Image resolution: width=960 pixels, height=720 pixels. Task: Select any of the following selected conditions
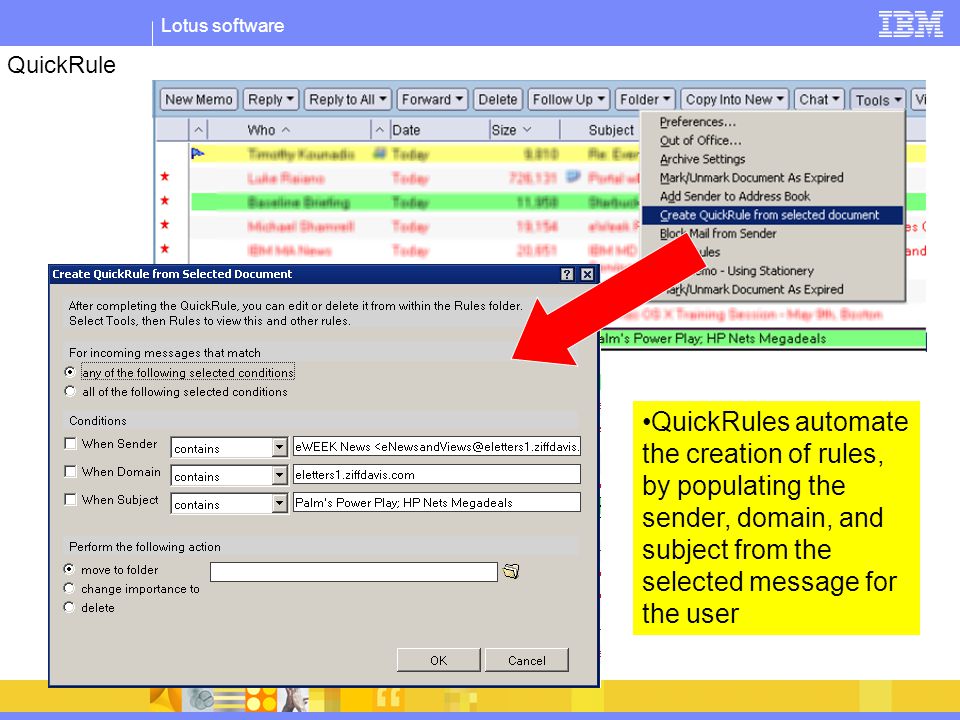(x=70, y=372)
